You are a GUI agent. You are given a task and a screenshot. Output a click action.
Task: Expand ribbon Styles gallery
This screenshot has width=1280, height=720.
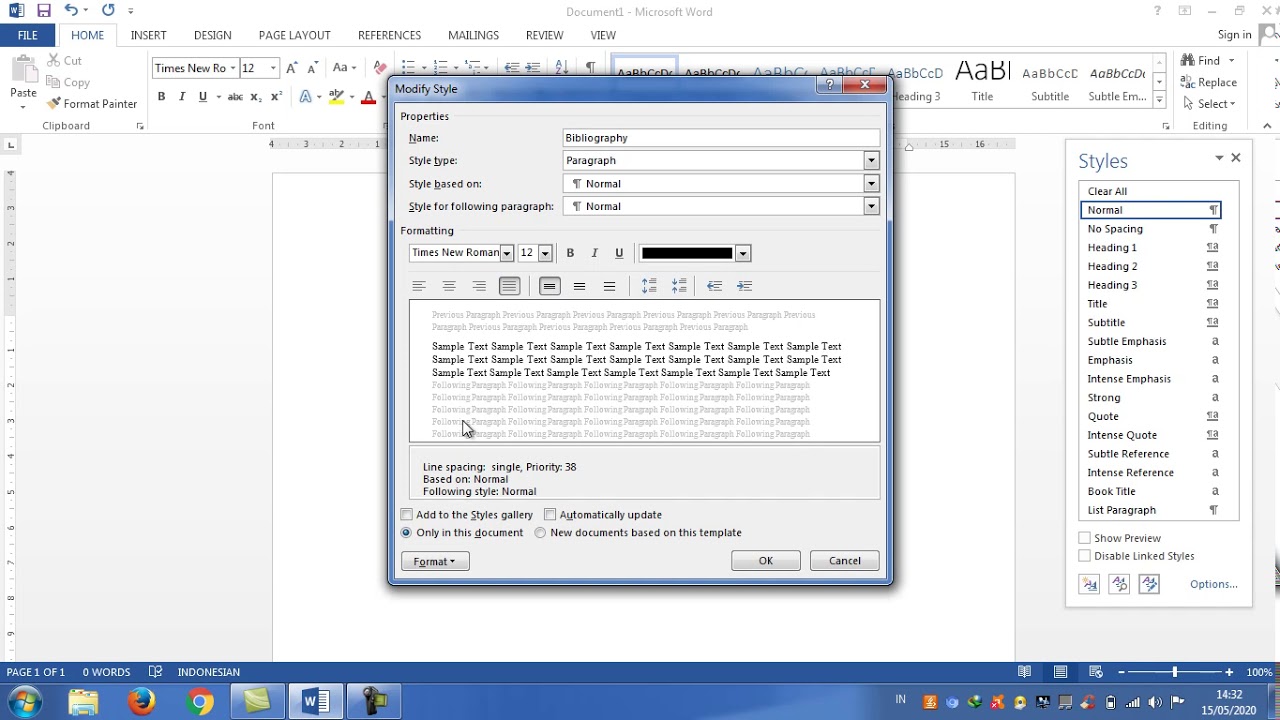[1159, 100]
